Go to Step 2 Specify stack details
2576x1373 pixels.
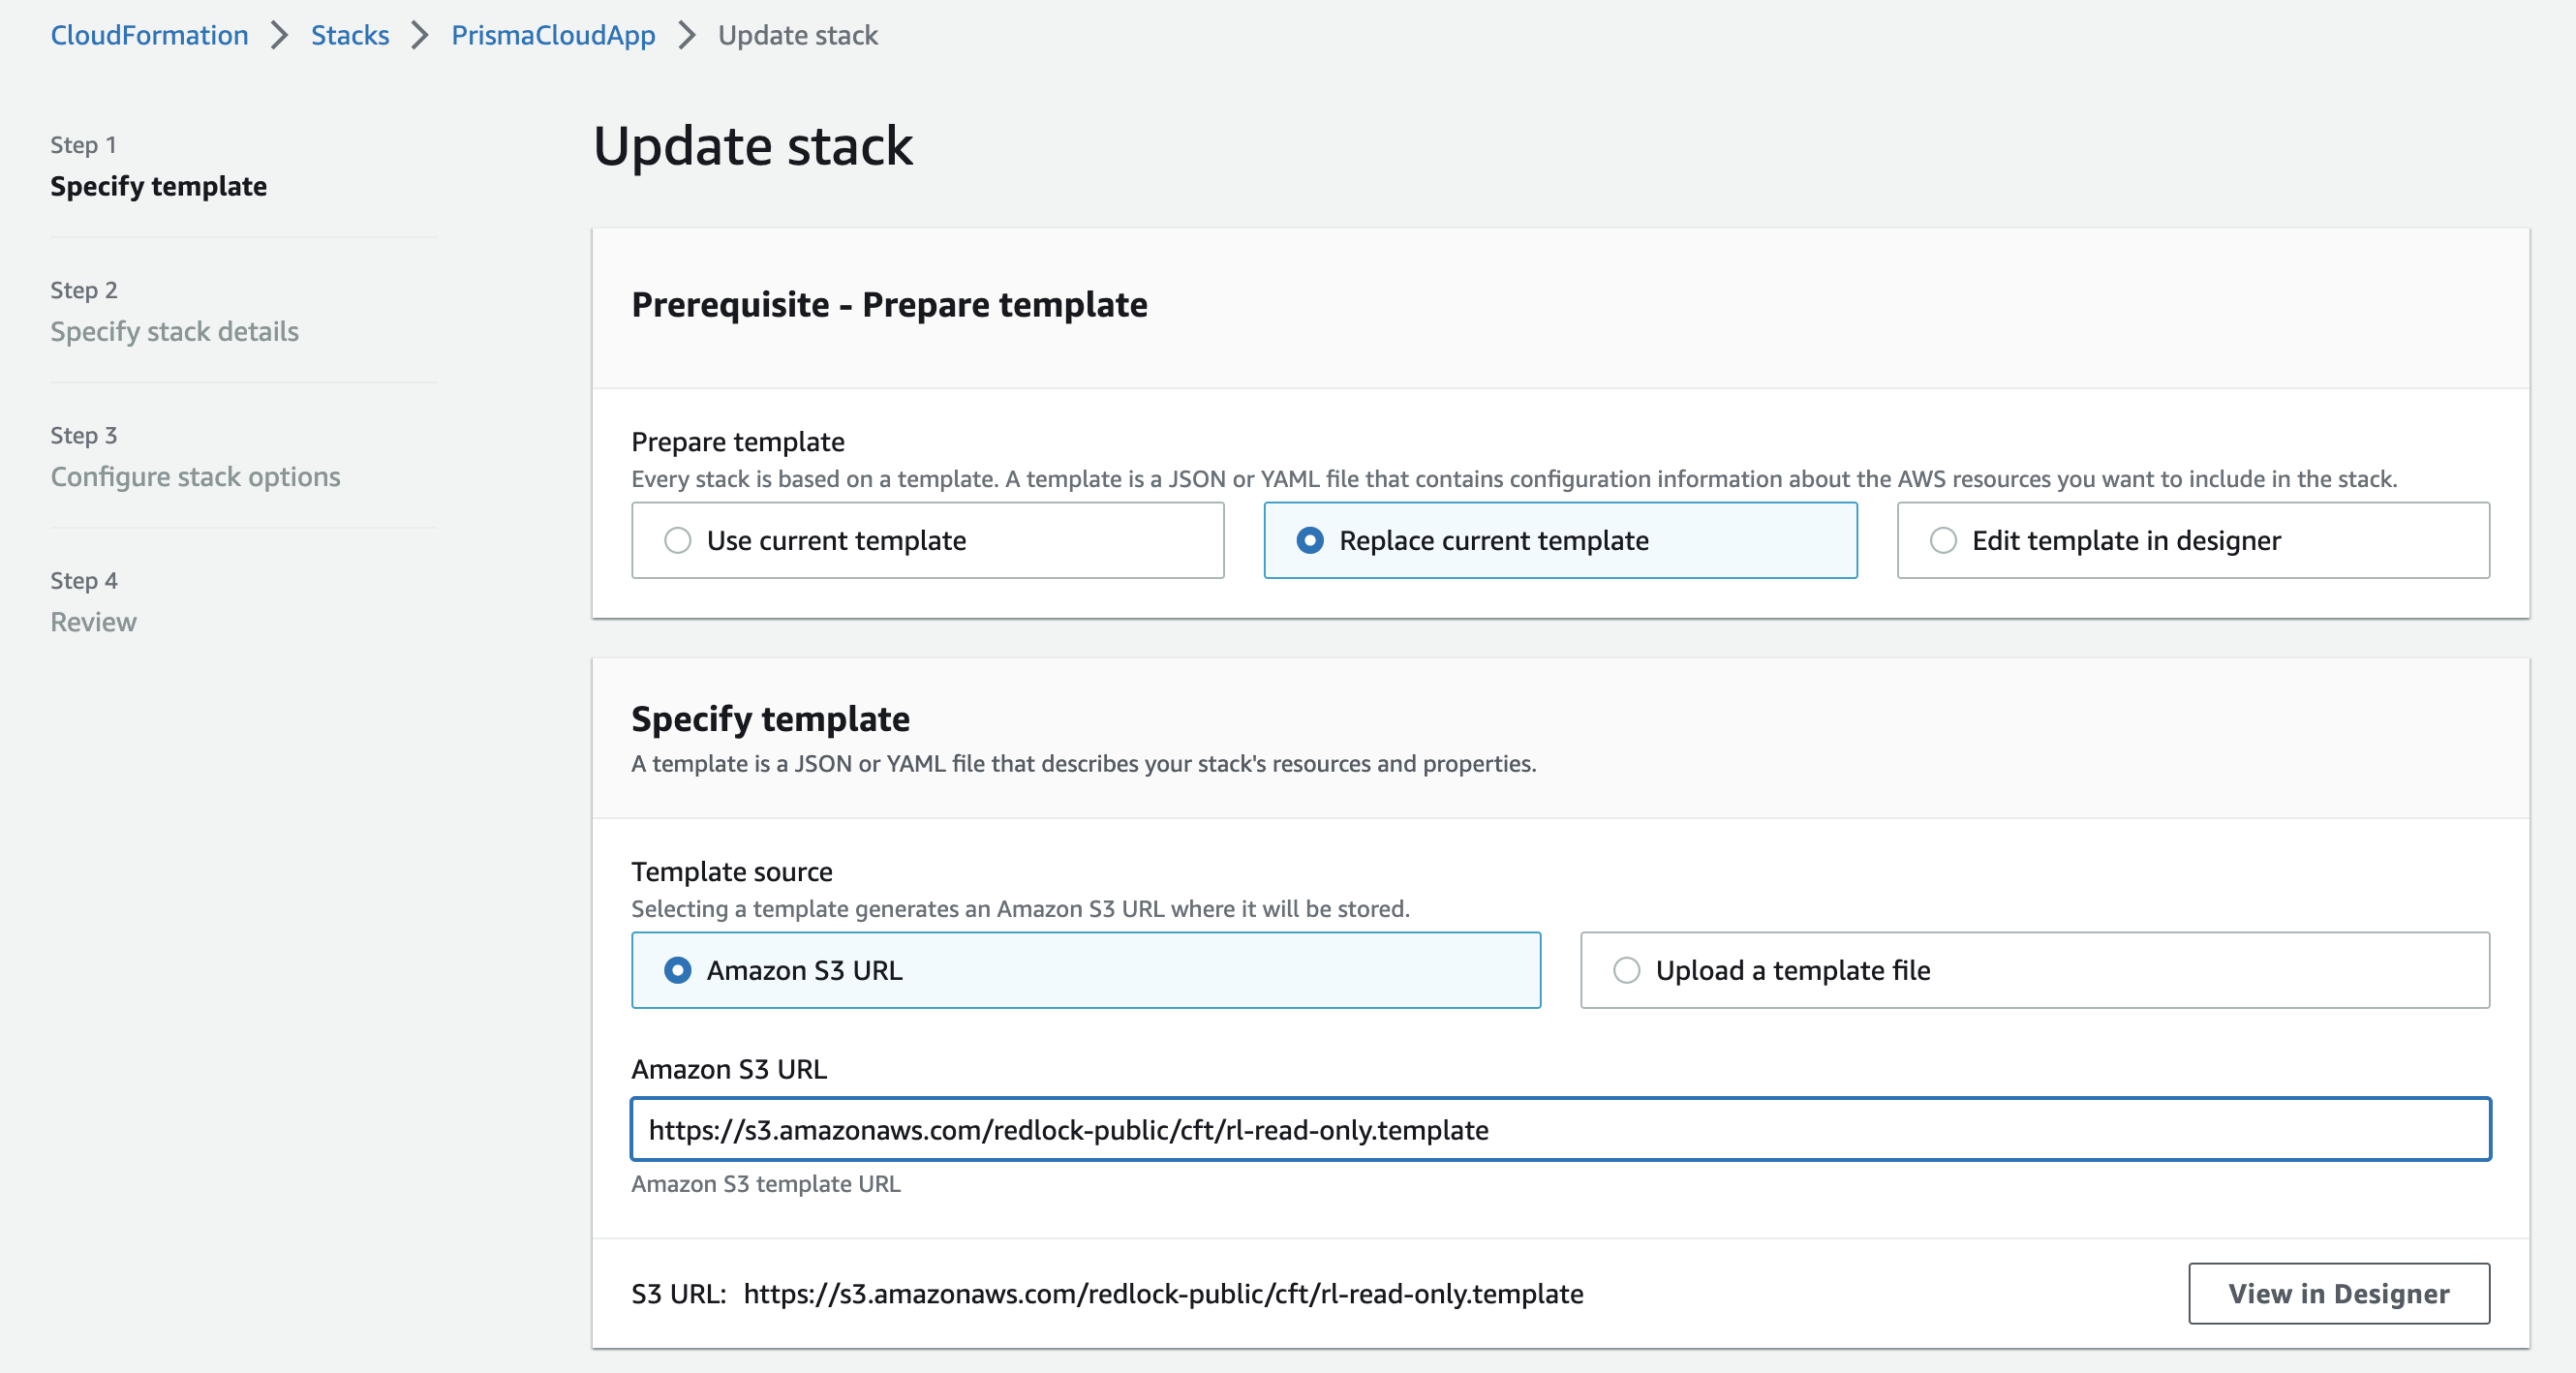pyautogui.click(x=174, y=331)
